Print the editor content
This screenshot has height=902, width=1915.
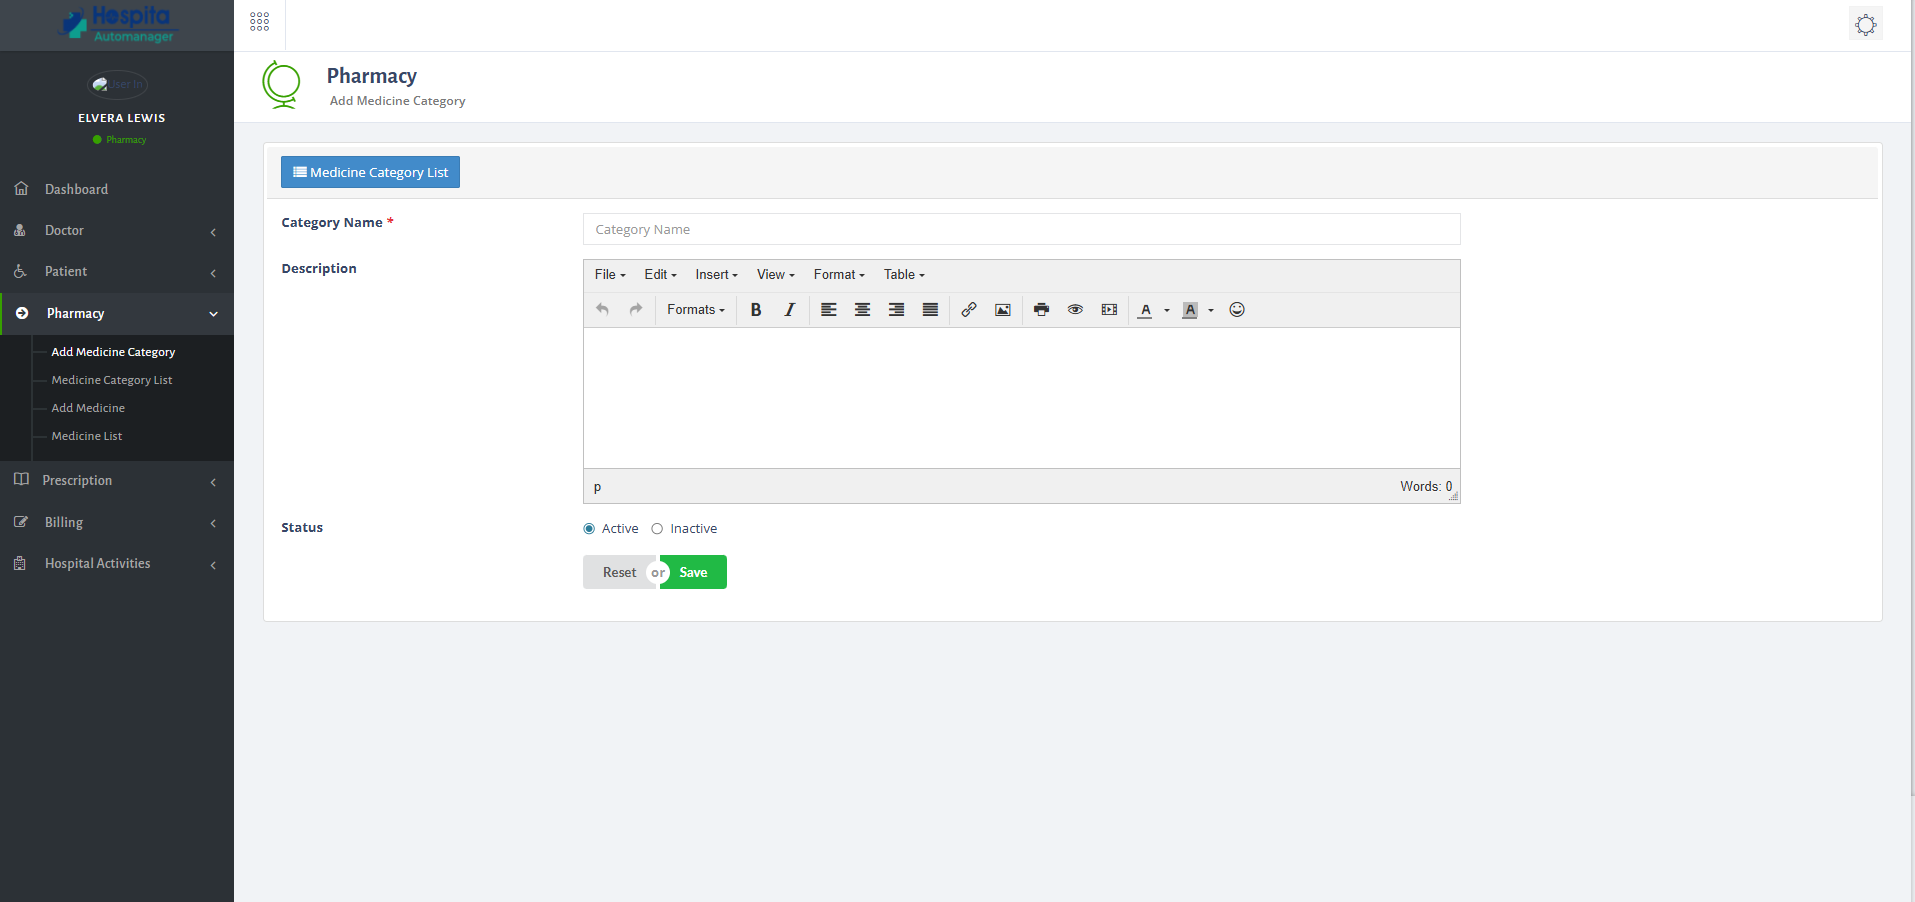pyautogui.click(x=1041, y=310)
